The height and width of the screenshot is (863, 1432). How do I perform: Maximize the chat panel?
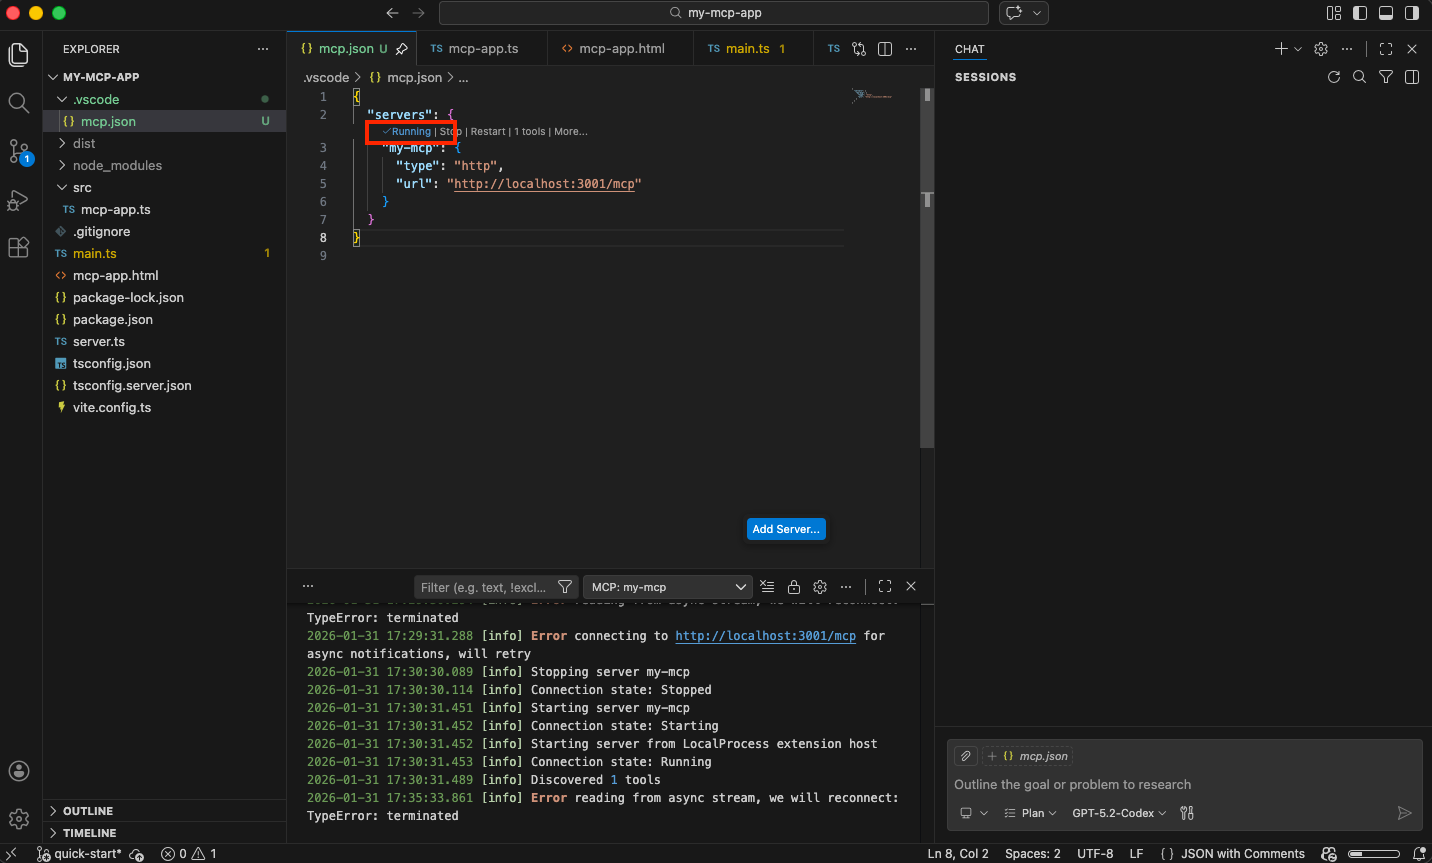[x=1386, y=48]
